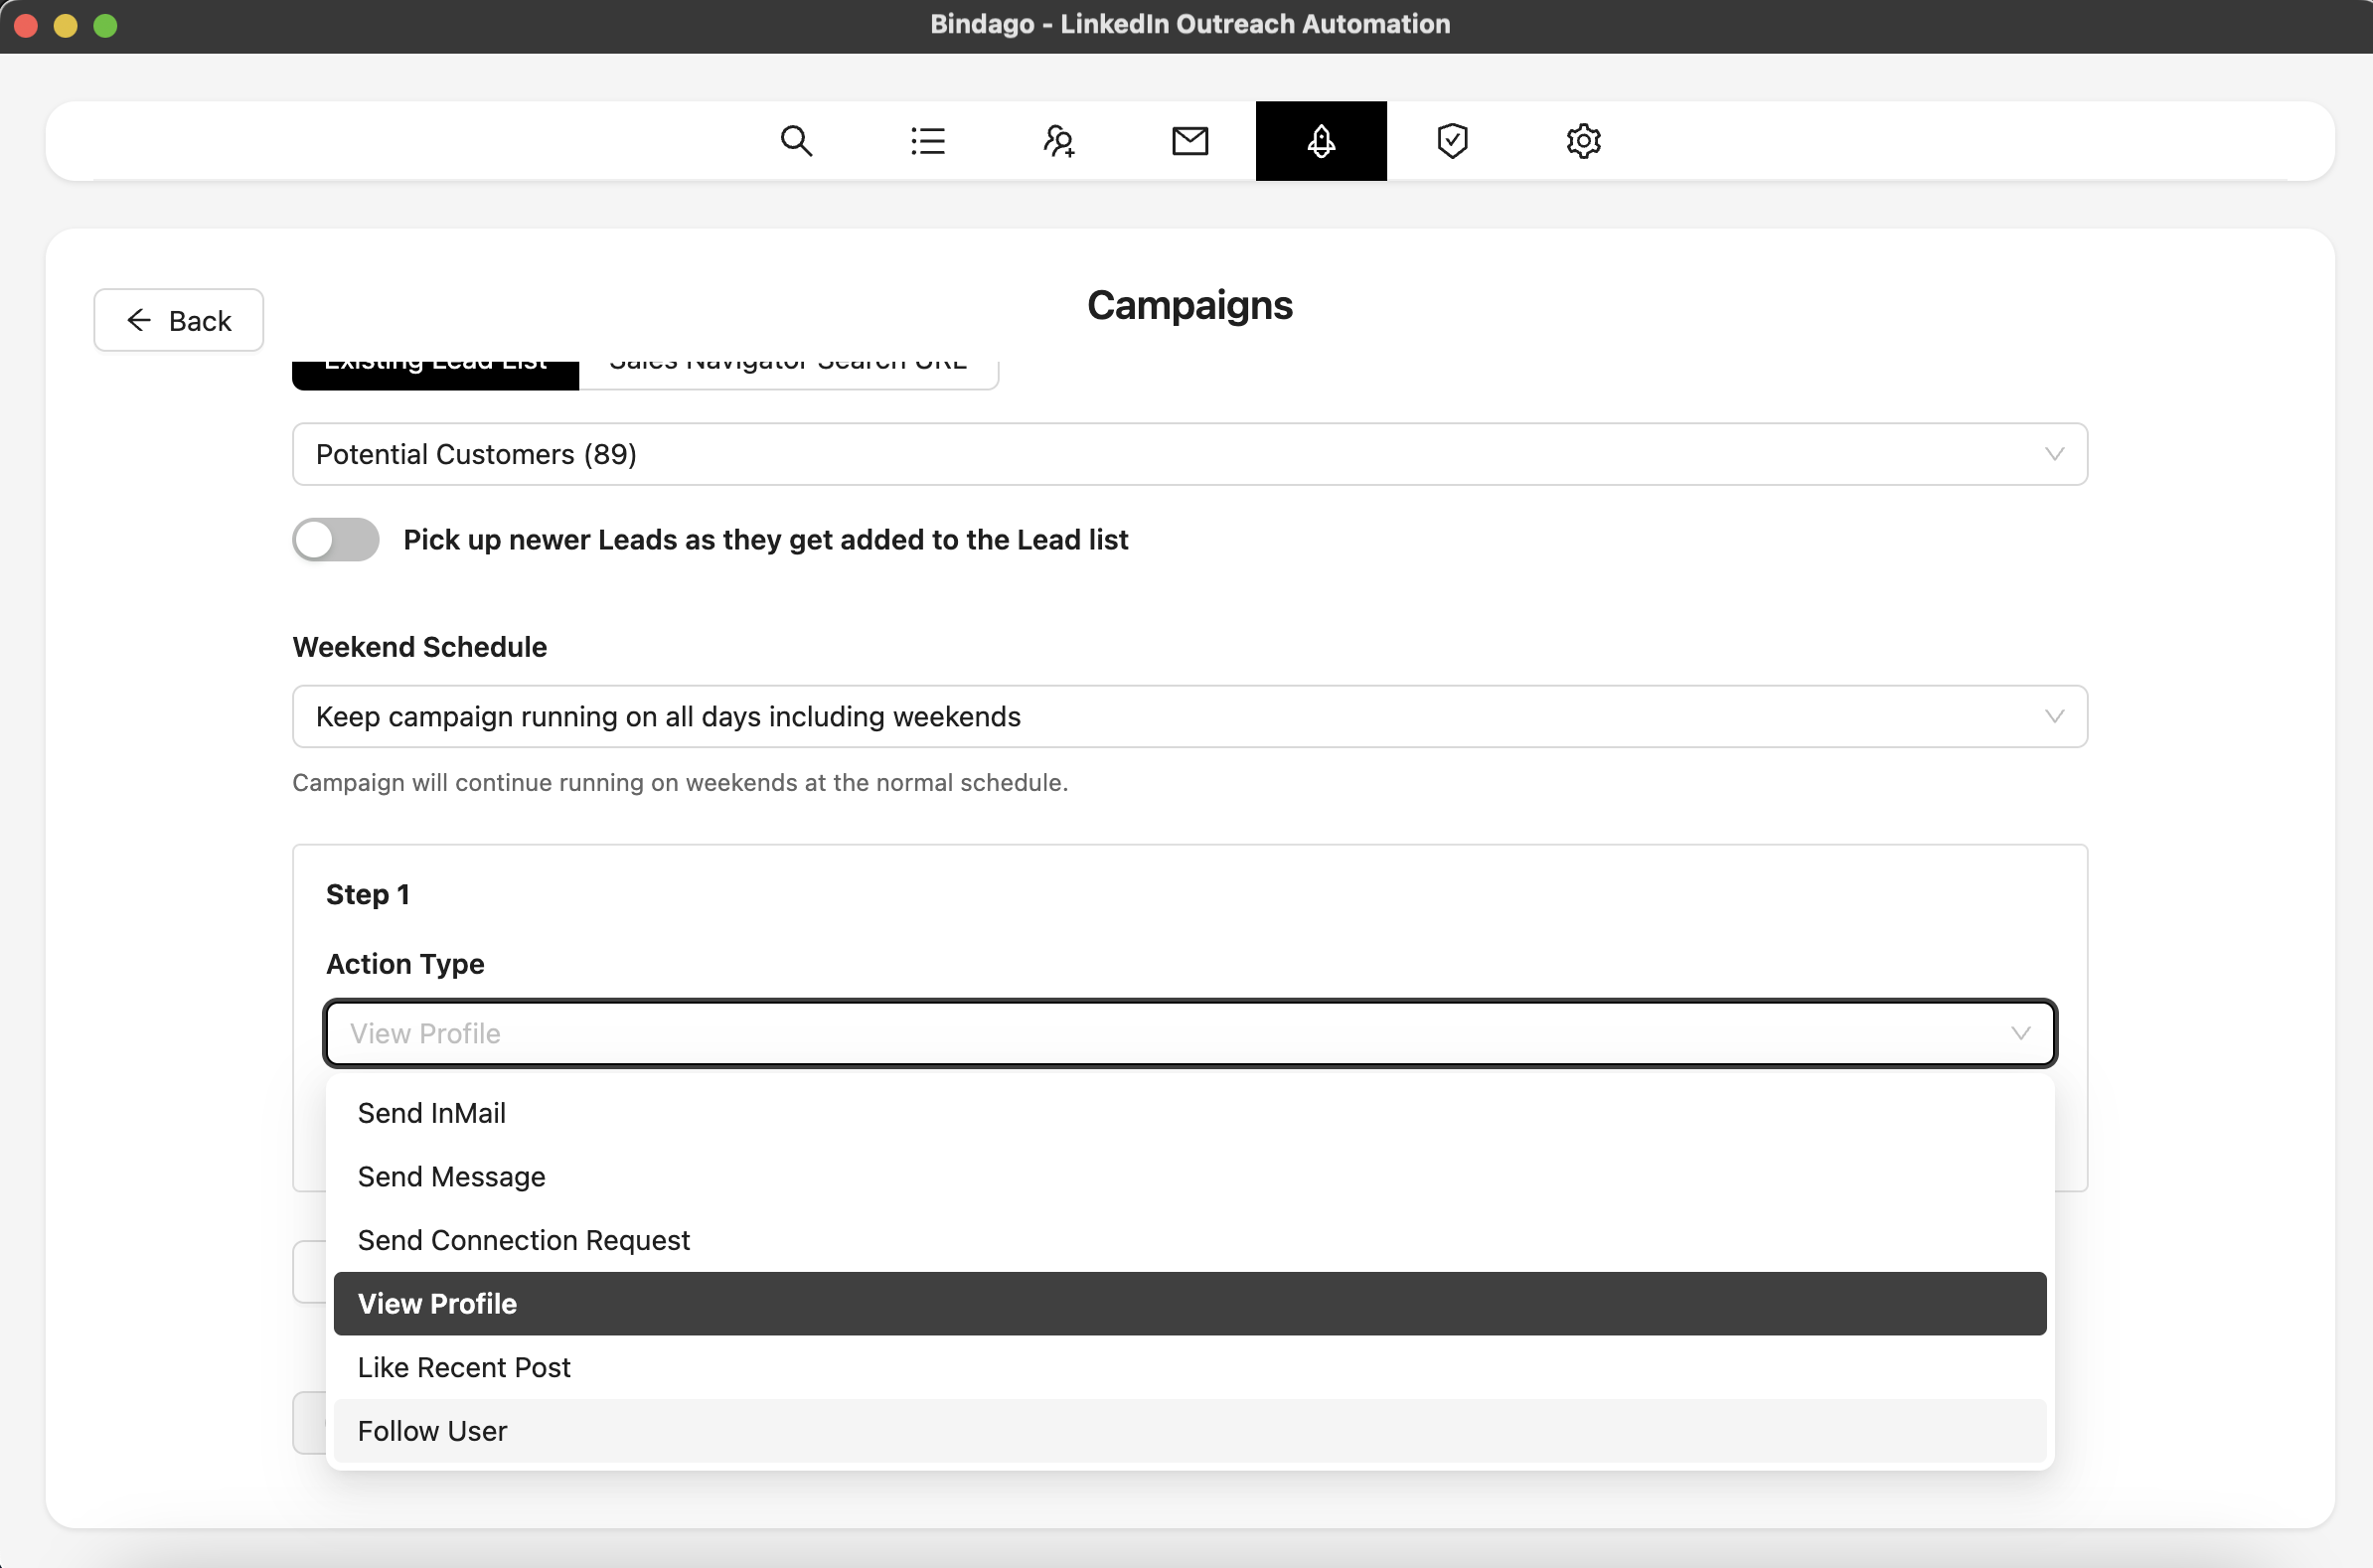Open the settings gear icon

point(1583,141)
